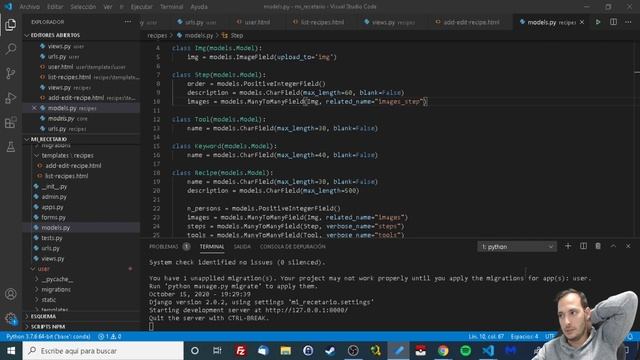Open the Archivo menu
The image size is (640, 360).
click(30, 7)
